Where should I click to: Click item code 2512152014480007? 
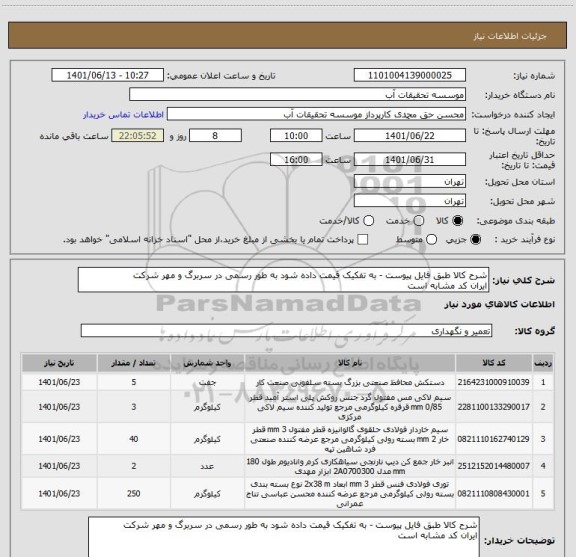pos(494,466)
